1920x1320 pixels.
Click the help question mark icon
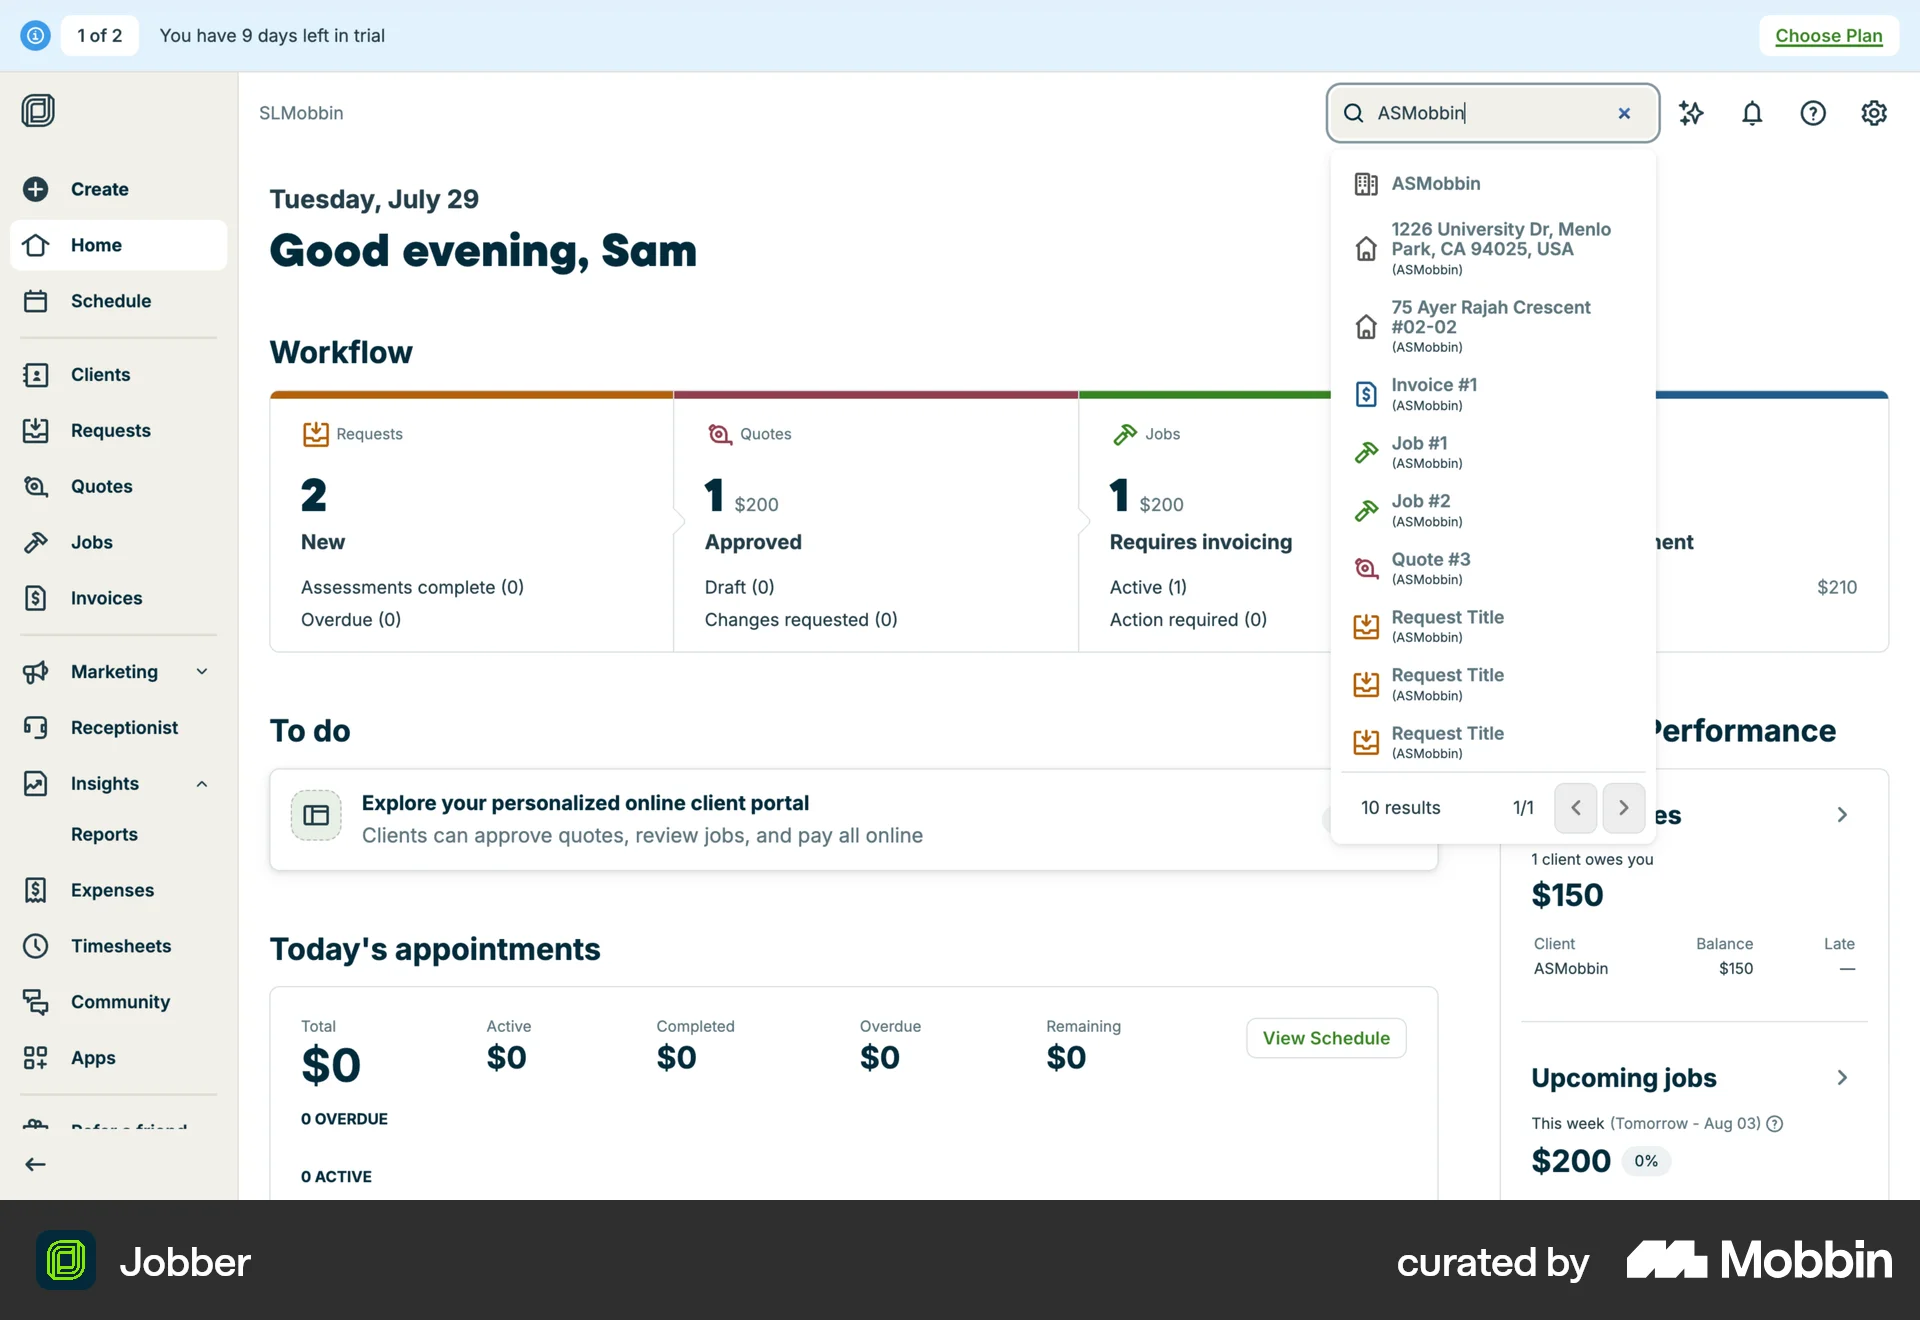[x=1813, y=113]
